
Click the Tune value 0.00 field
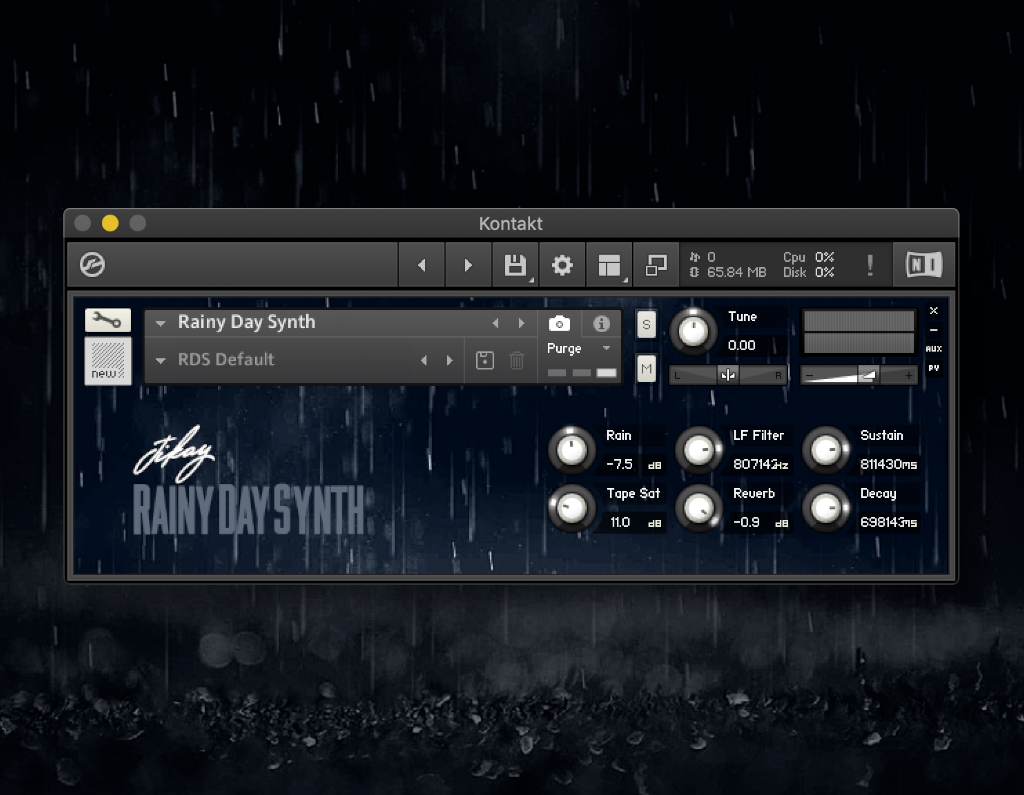point(742,345)
